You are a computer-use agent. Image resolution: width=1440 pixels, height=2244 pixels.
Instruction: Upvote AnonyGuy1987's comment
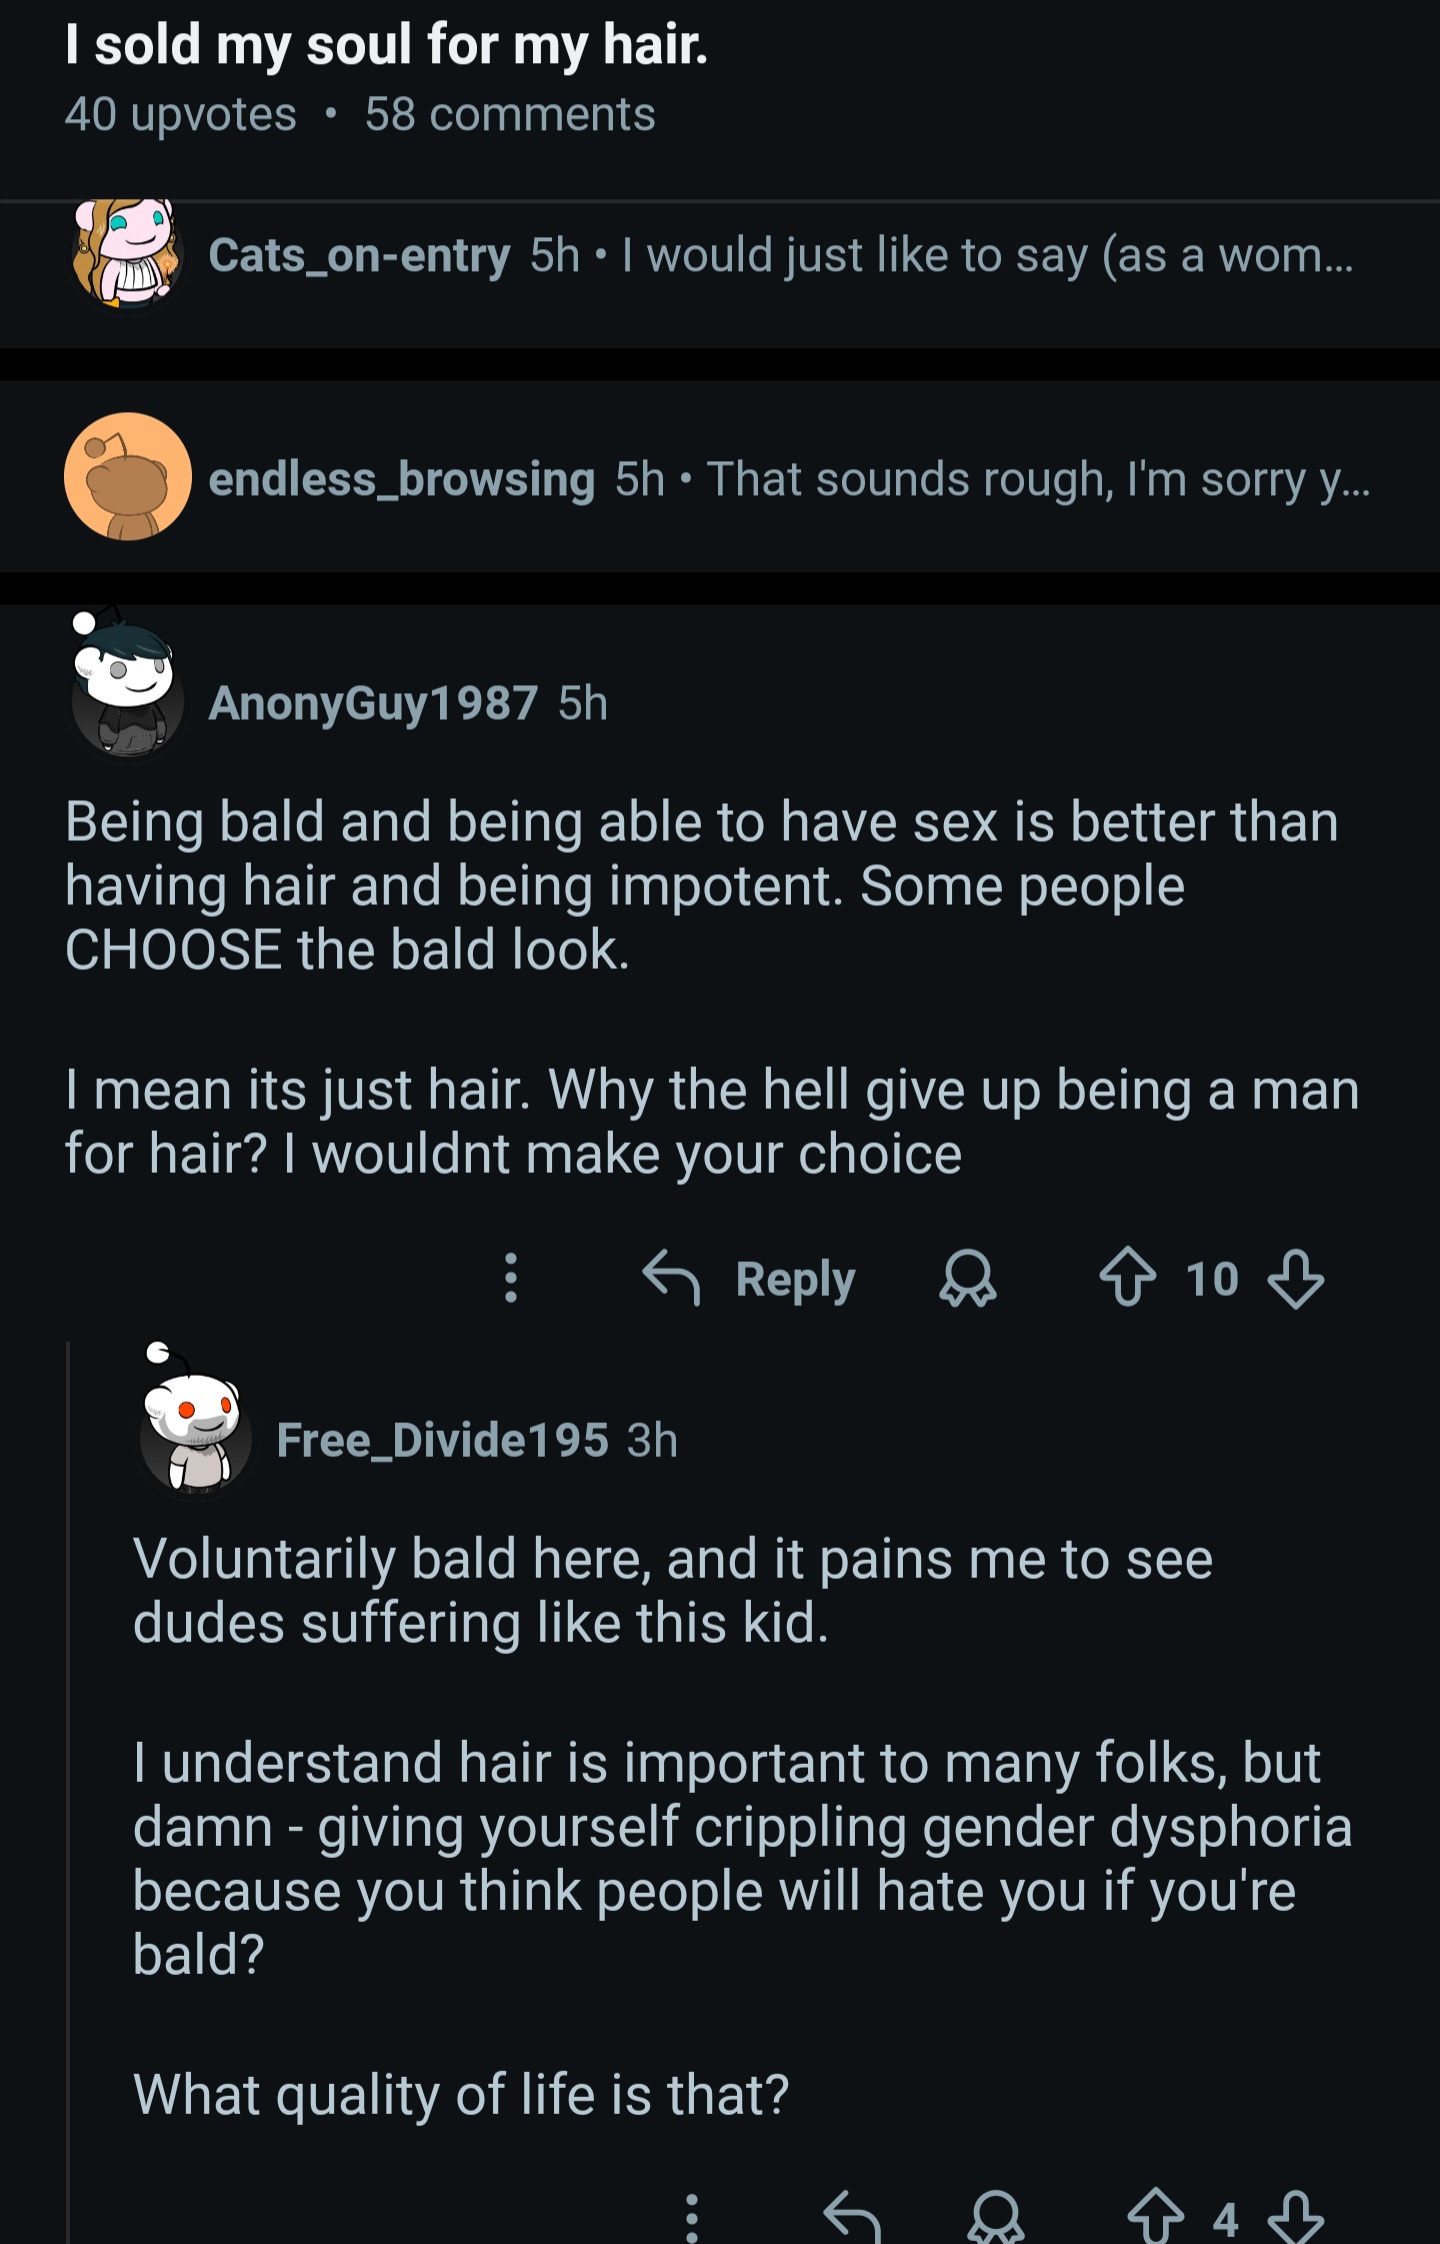point(1127,1278)
